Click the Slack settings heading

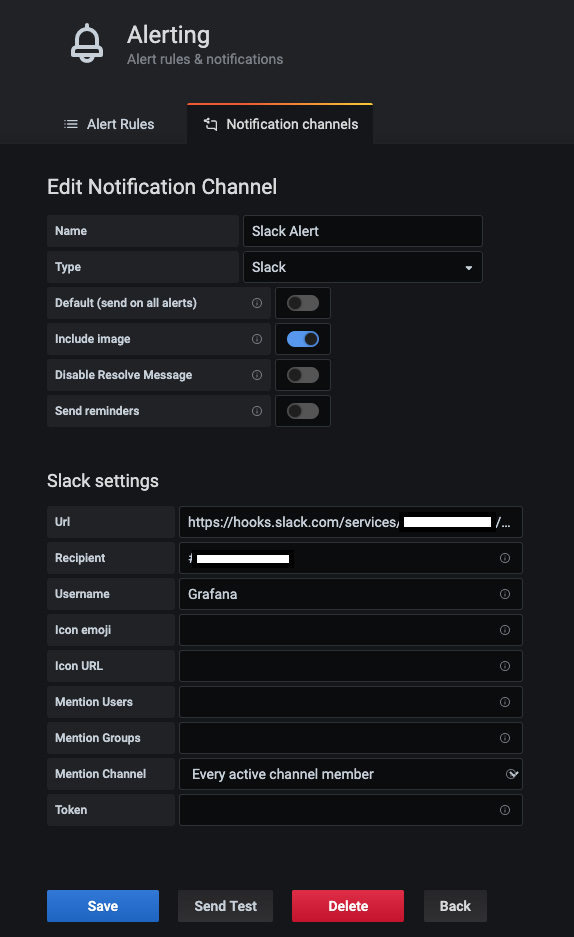[x=103, y=481]
